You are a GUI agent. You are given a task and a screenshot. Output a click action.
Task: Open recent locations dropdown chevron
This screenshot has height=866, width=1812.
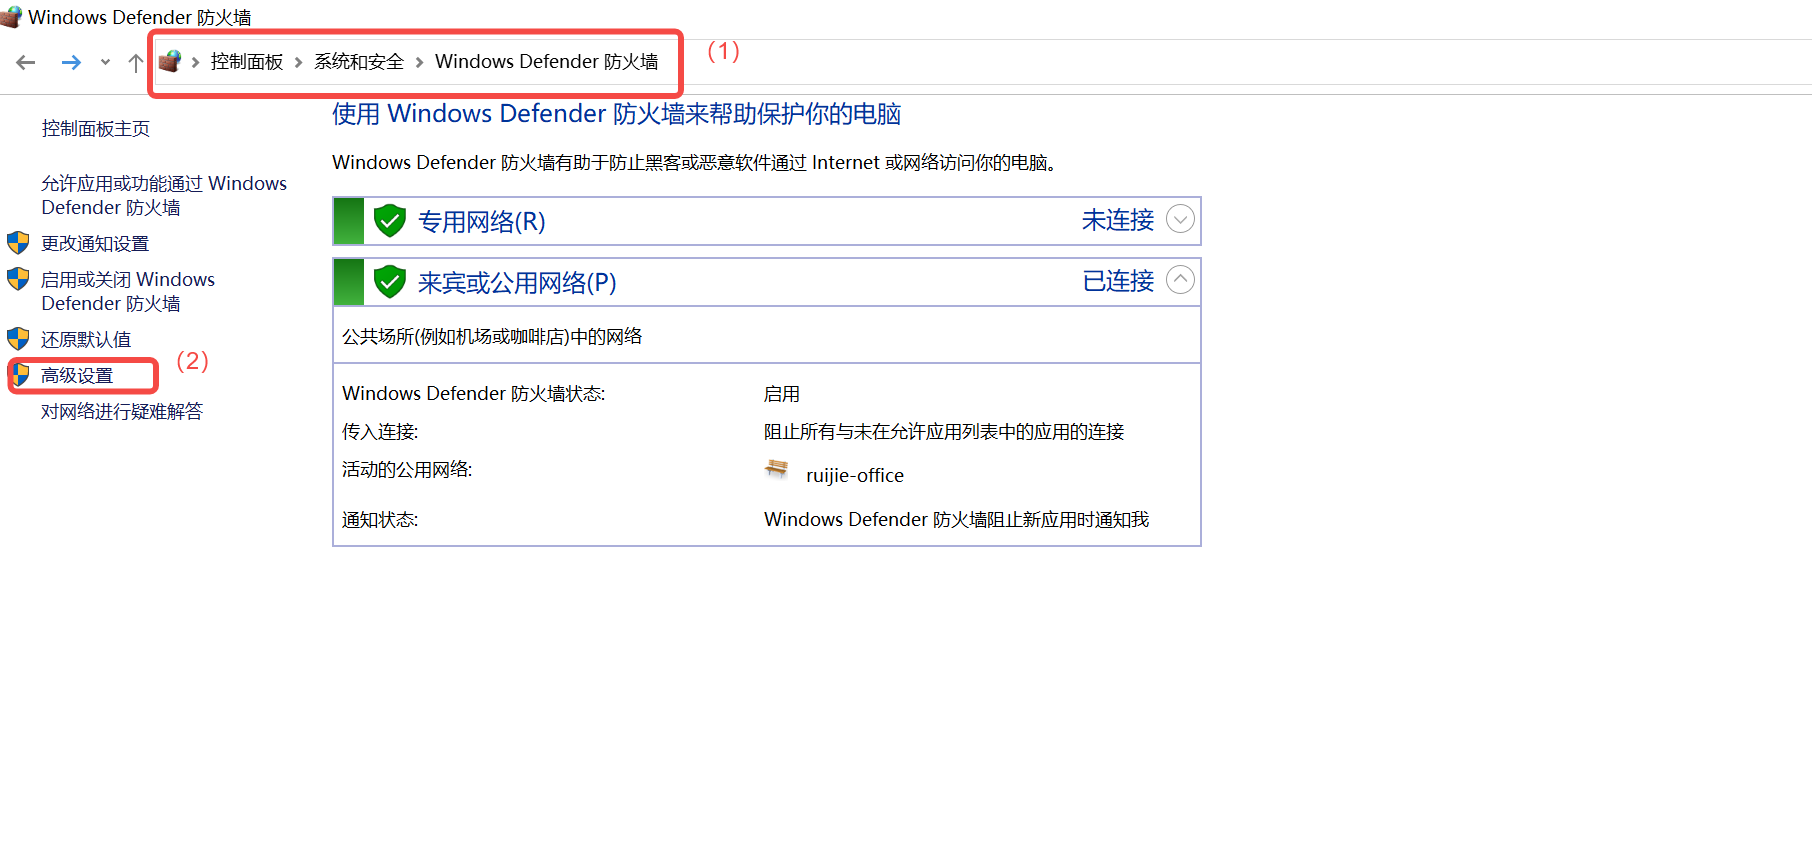pyautogui.click(x=105, y=62)
